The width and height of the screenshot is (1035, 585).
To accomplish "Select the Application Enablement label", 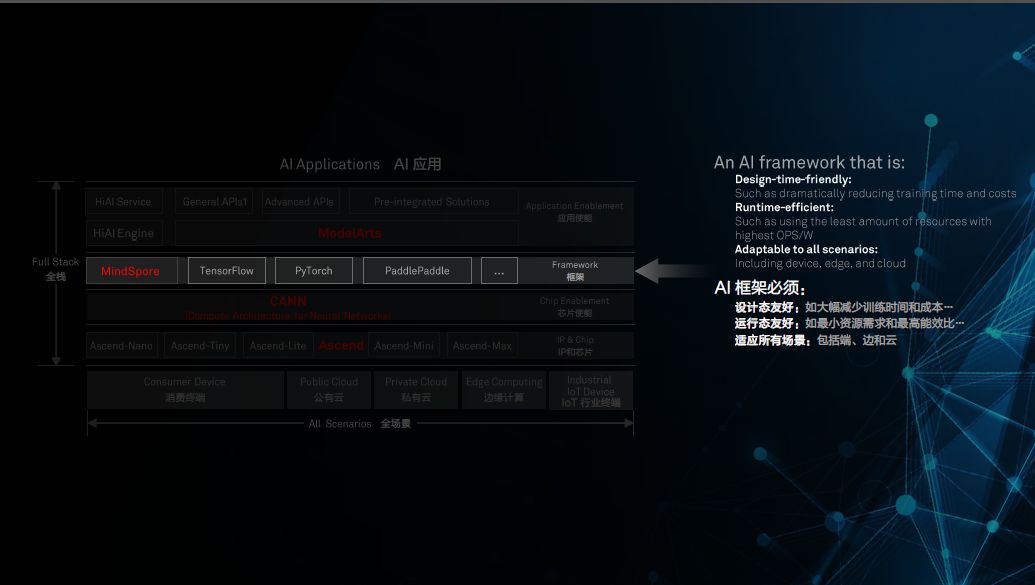I will pos(574,211).
